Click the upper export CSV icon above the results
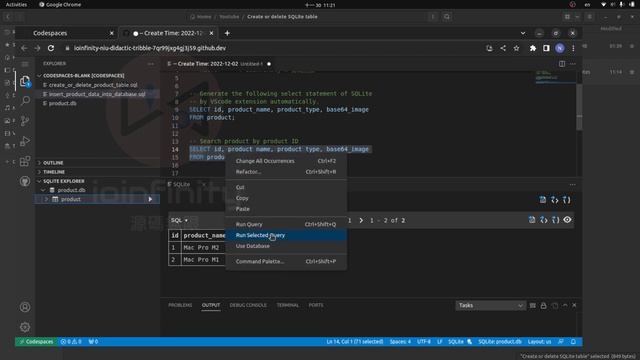 click(542, 200)
